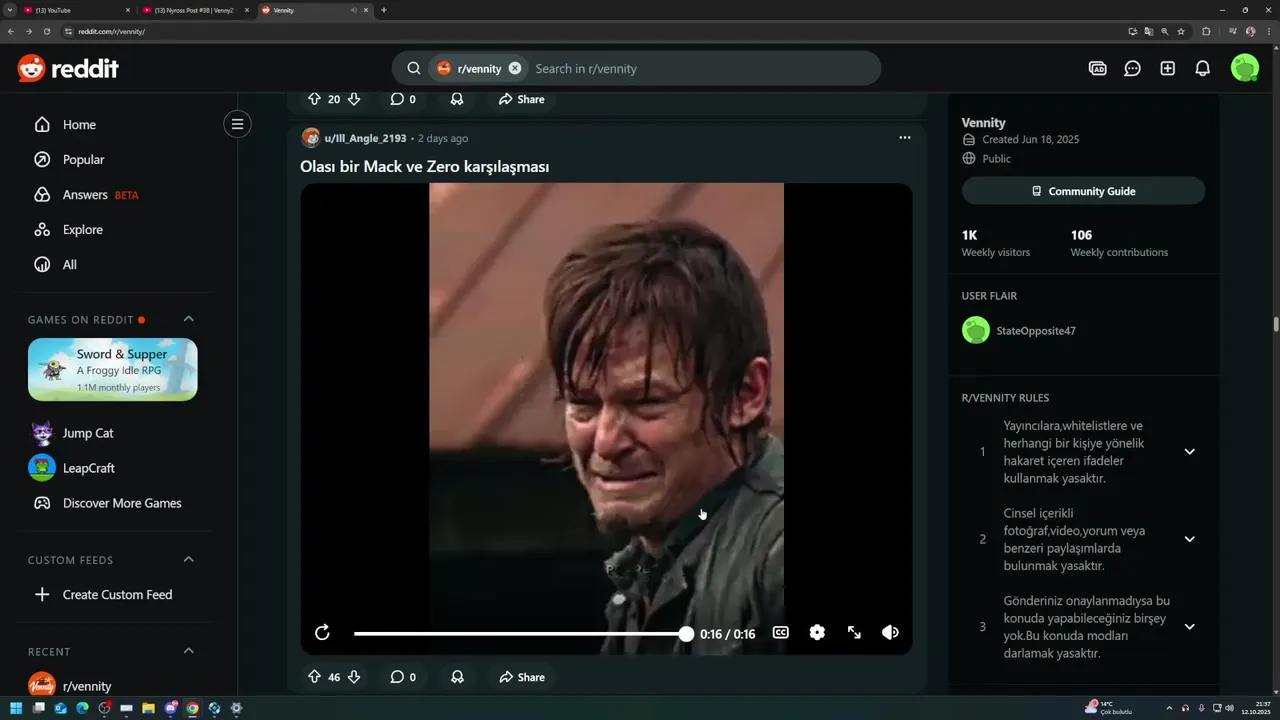Open Sword & Supper game card
This screenshot has width=1280, height=720.
[112, 369]
